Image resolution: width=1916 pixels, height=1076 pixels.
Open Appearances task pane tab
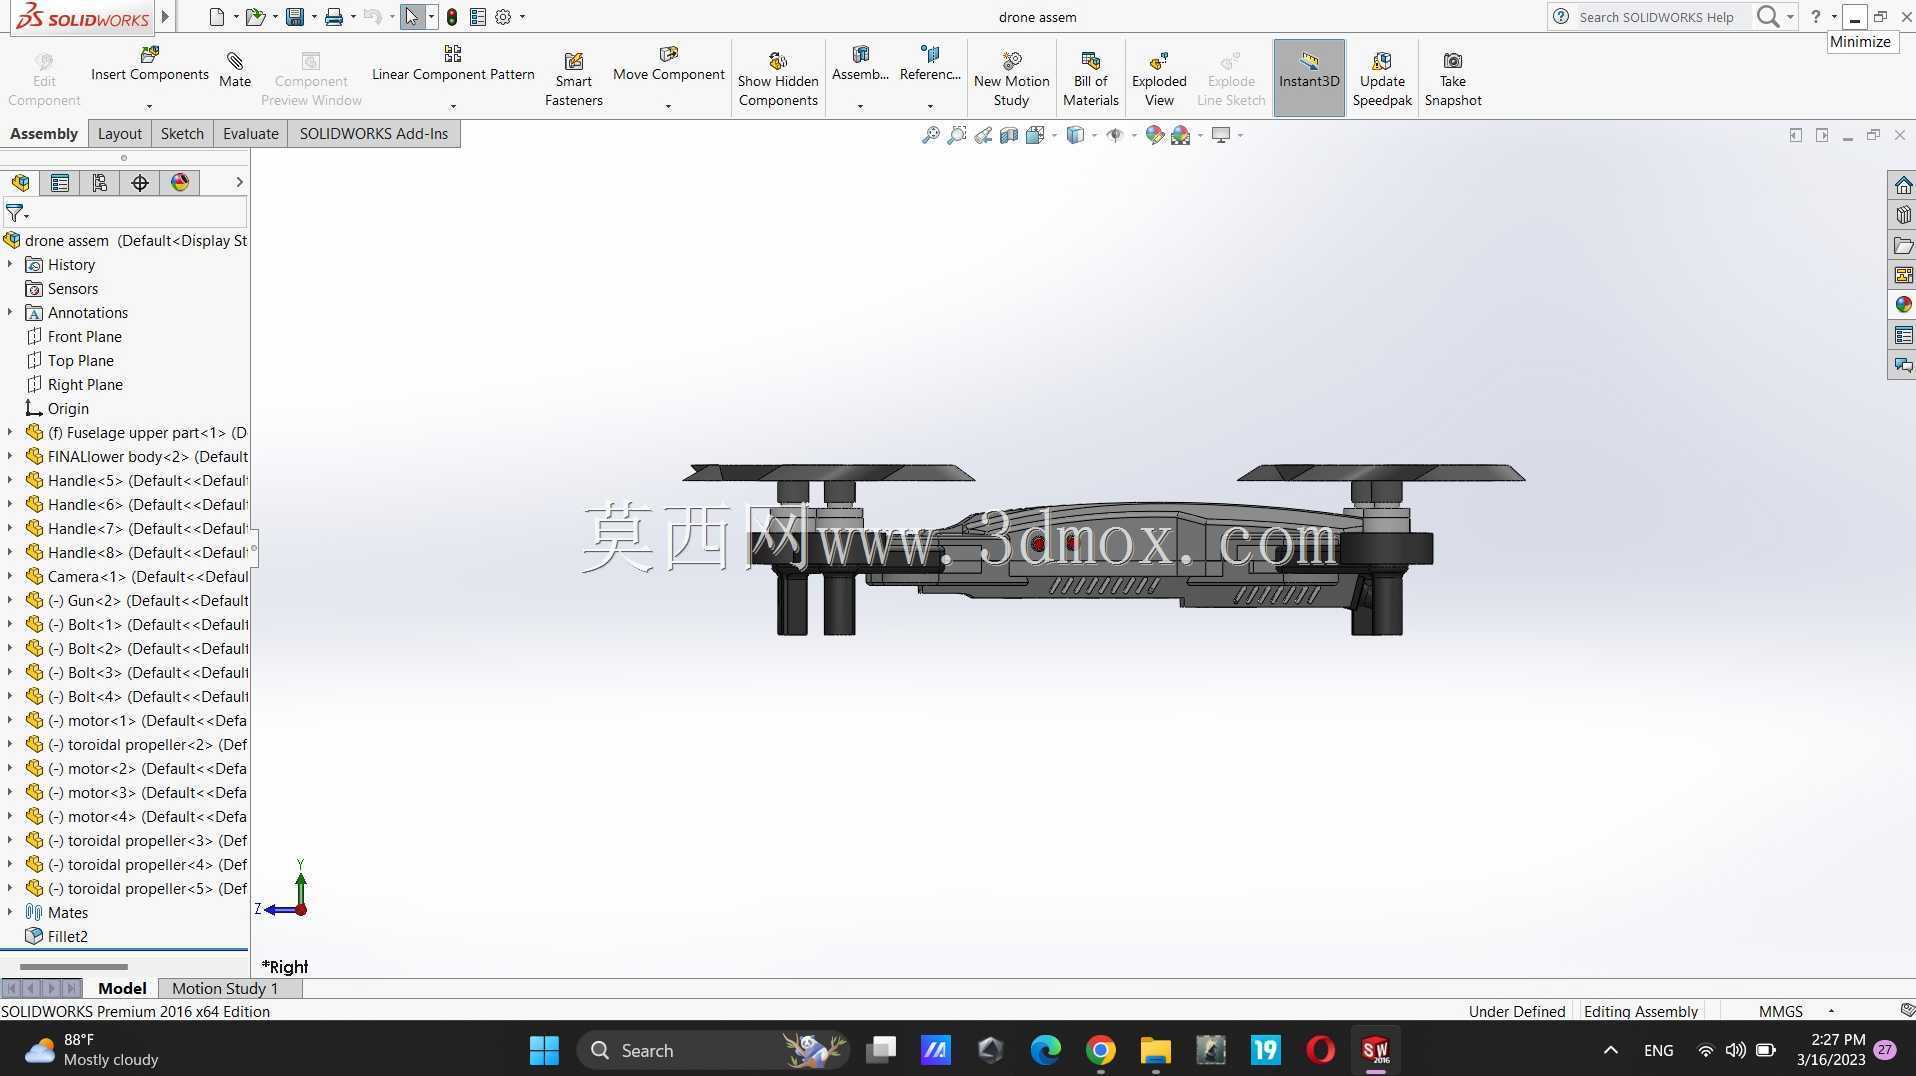[x=1903, y=305]
